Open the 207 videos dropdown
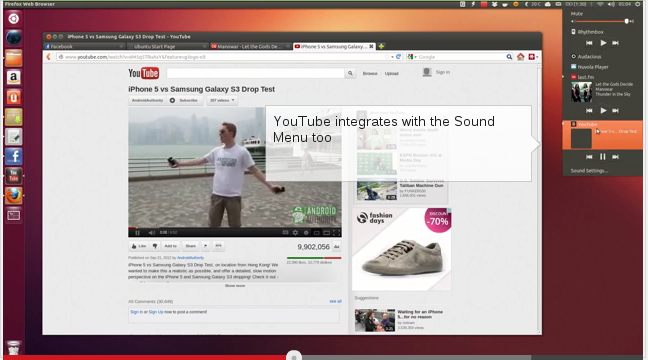Image resolution: width=648 pixels, height=360 pixels. coord(222,100)
